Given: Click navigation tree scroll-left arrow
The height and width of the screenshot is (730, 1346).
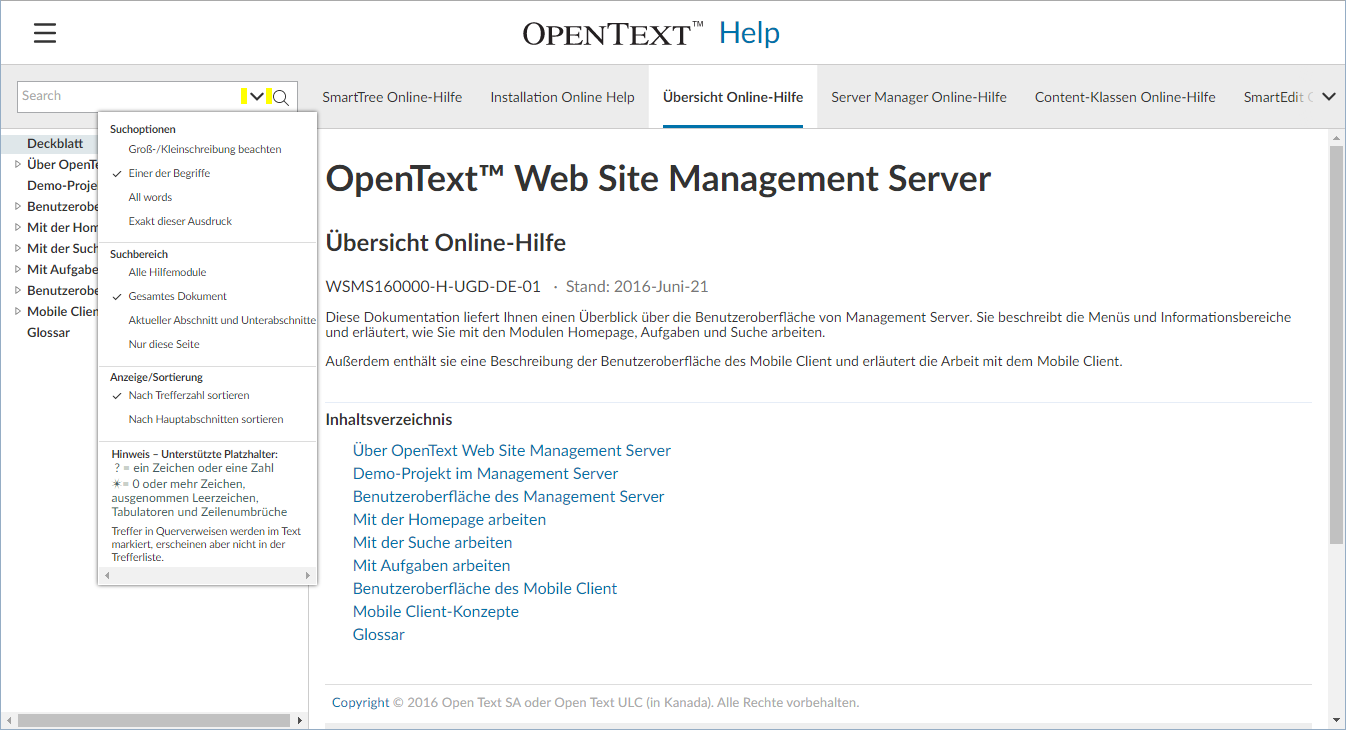Looking at the screenshot, I should pyautogui.click(x=8, y=720).
